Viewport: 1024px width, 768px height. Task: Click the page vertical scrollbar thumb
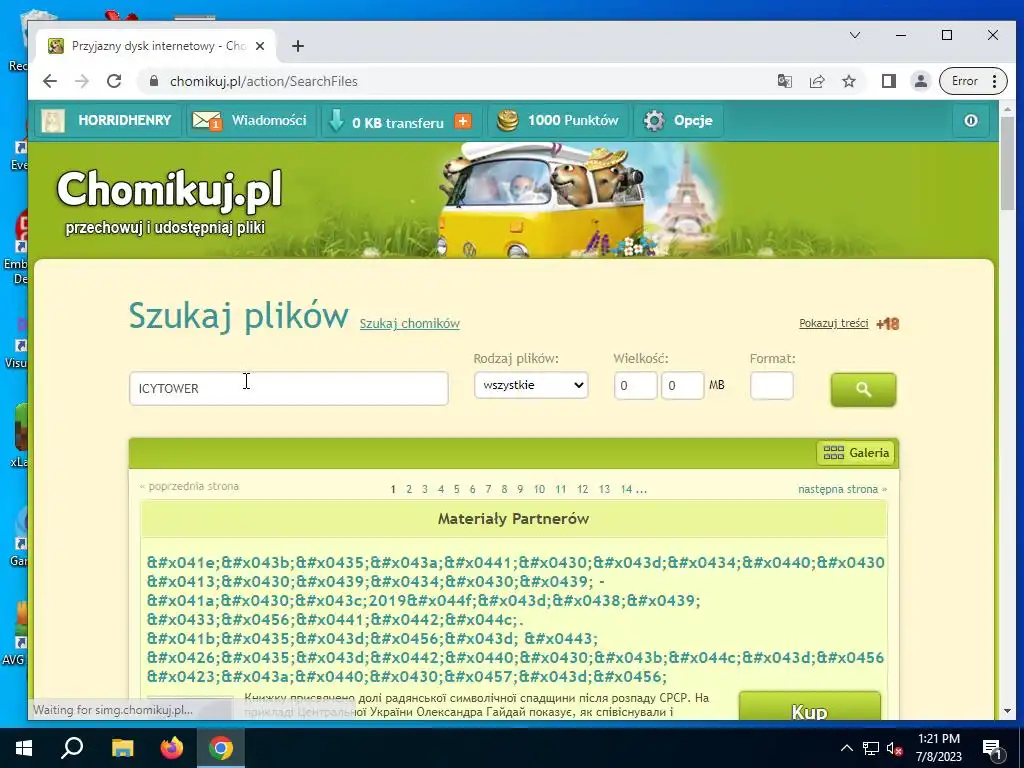pyautogui.click(x=1007, y=163)
